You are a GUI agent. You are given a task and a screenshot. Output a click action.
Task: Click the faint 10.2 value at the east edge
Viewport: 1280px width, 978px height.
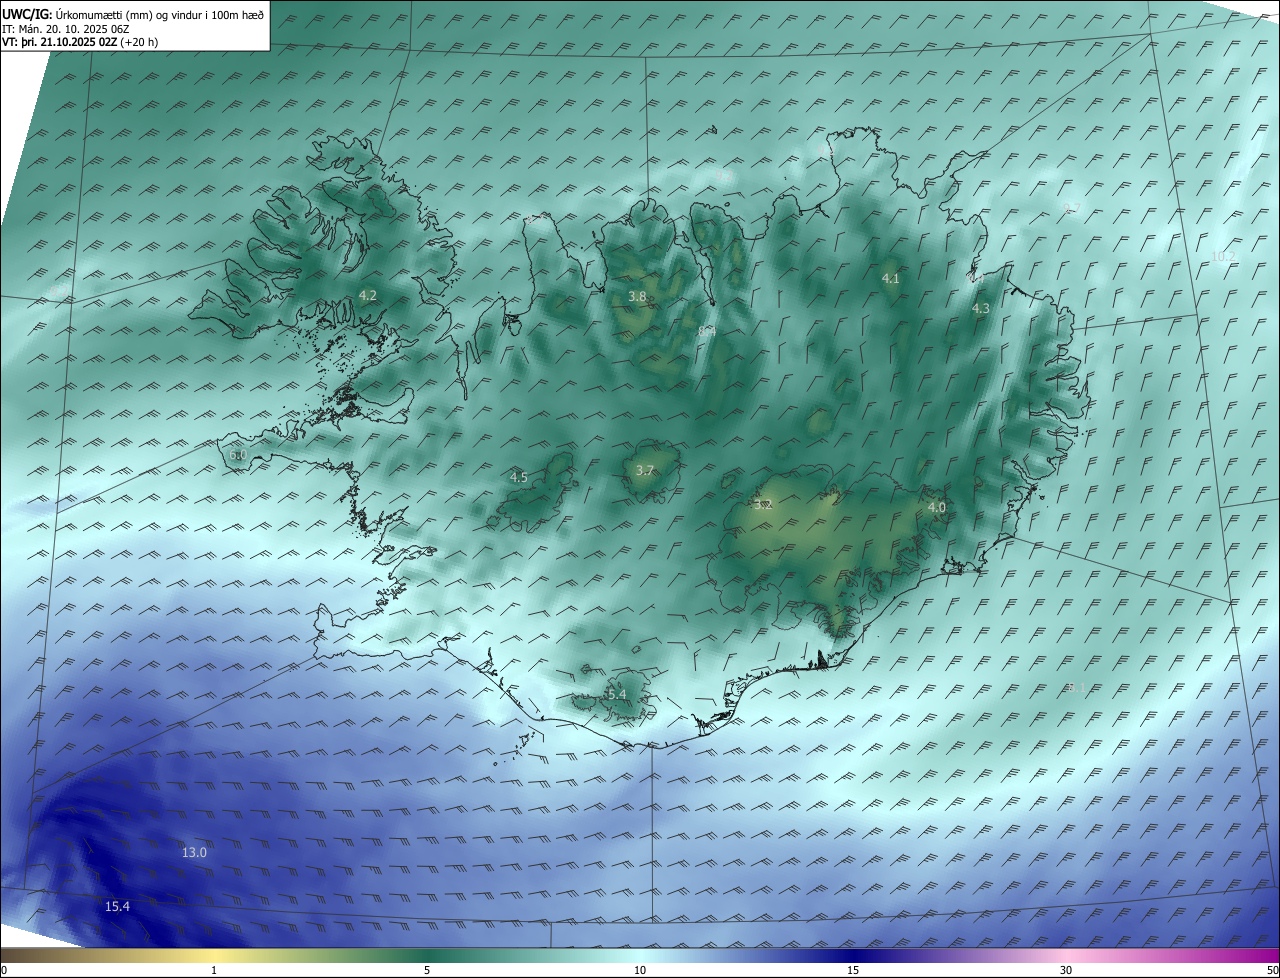point(1222,257)
